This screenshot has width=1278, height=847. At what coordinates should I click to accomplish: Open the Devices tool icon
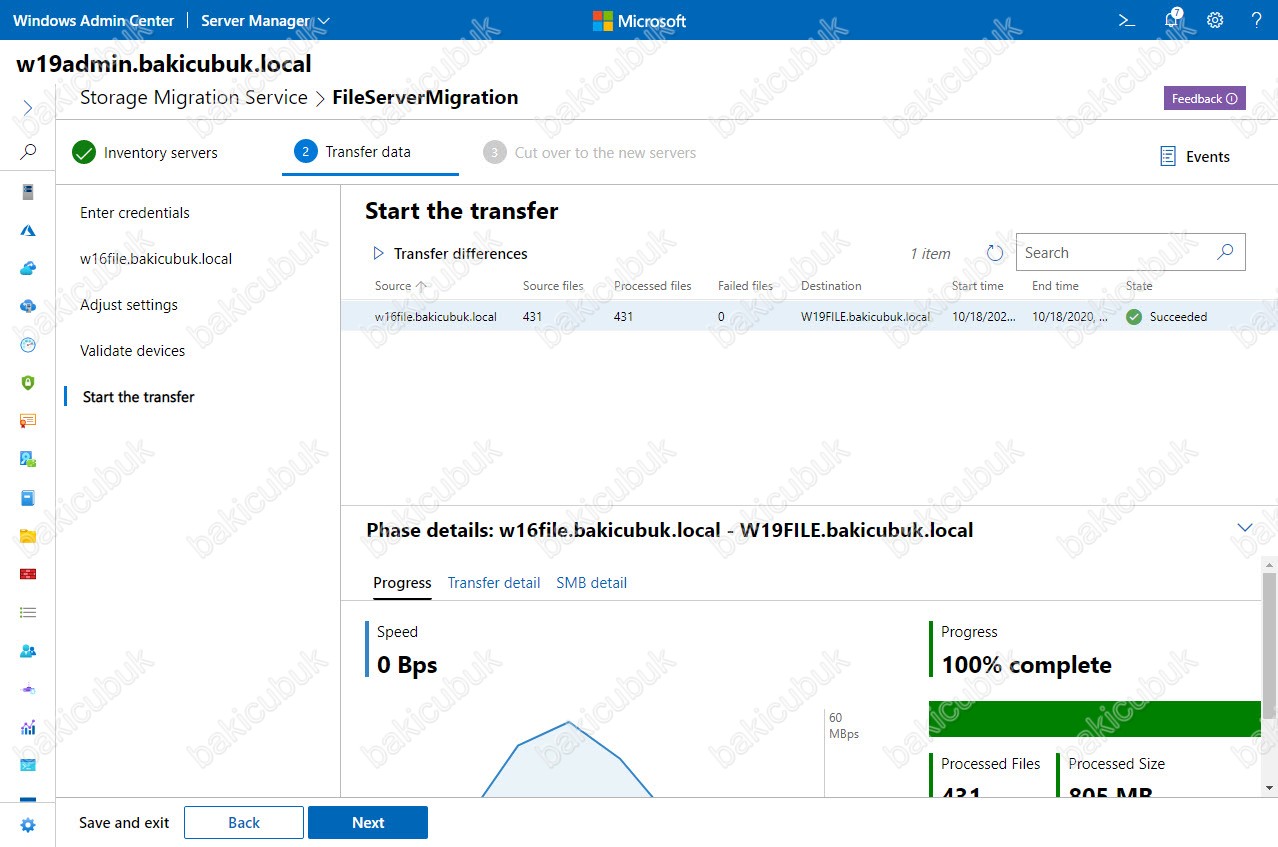[x=28, y=459]
